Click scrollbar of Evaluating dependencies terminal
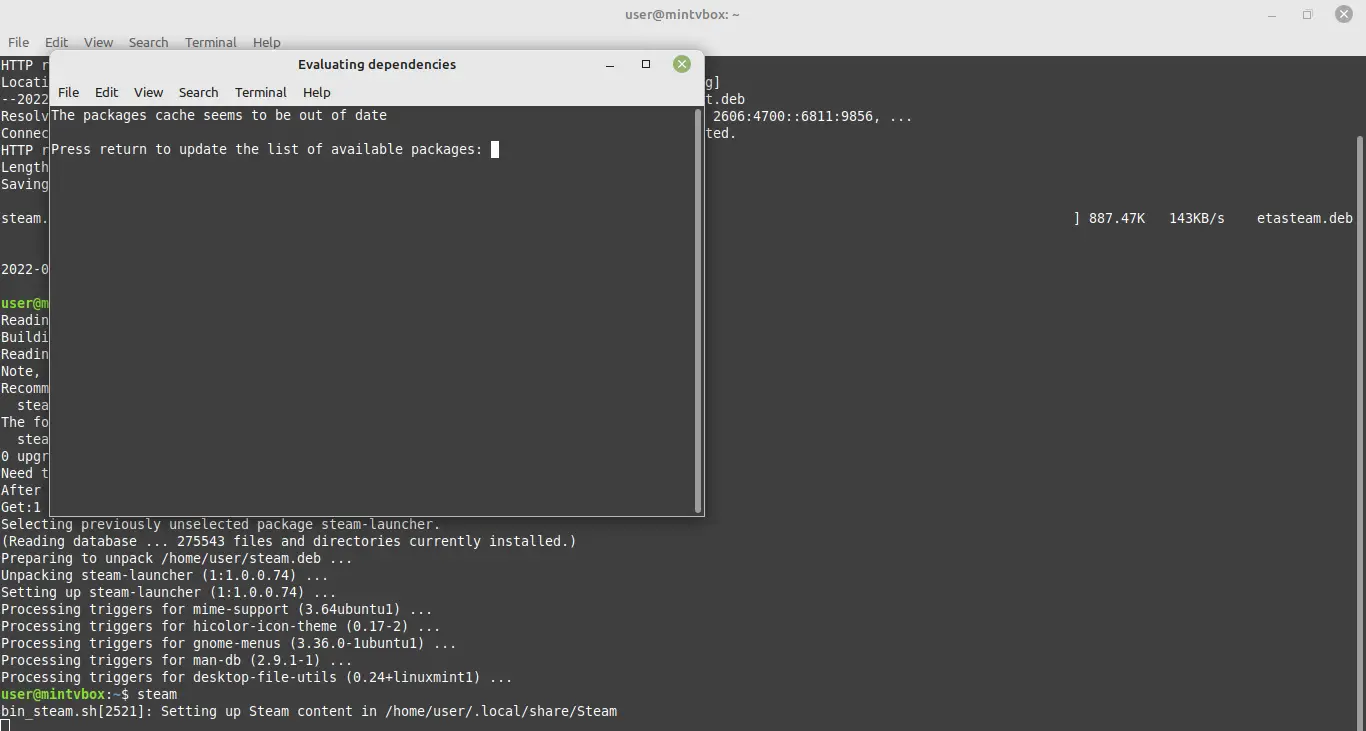 (x=698, y=311)
